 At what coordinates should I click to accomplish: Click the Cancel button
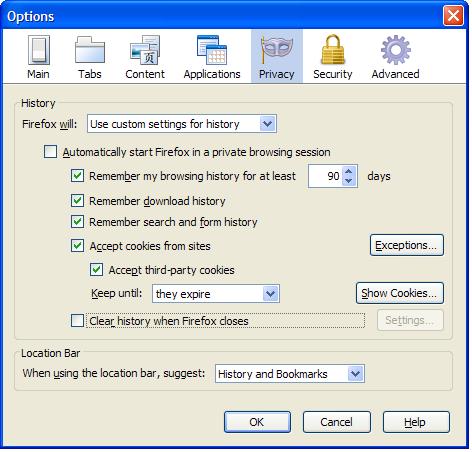click(337, 422)
